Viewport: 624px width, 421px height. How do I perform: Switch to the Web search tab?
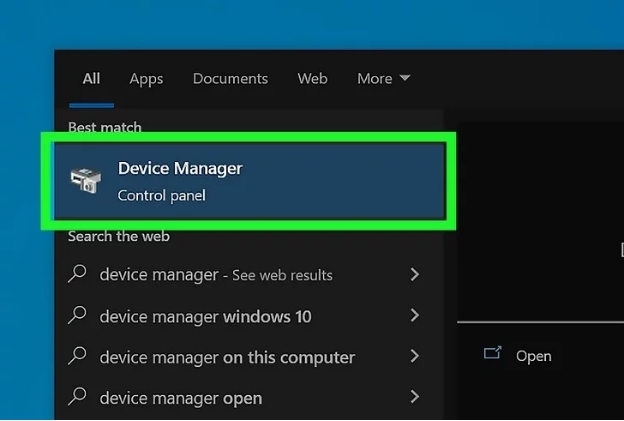(312, 78)
